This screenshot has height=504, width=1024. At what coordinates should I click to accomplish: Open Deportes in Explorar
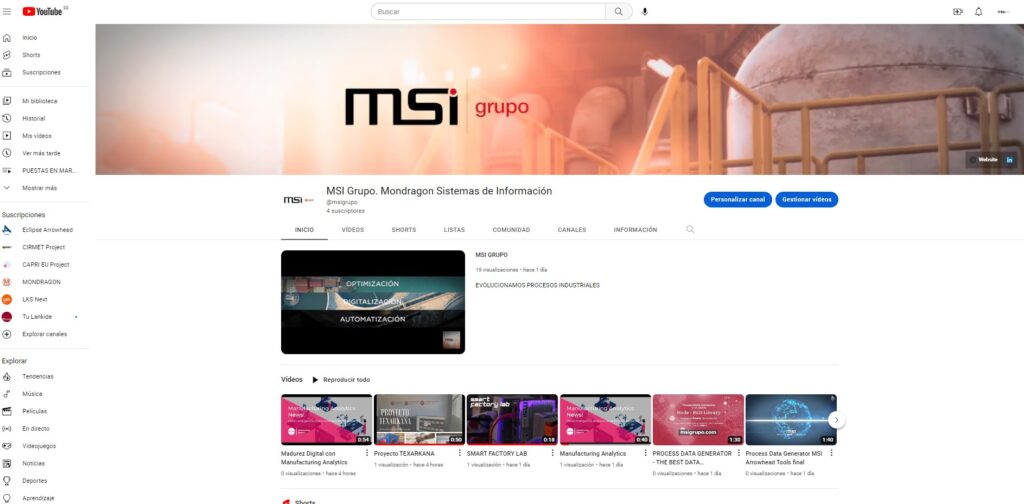tap(34, 480)
